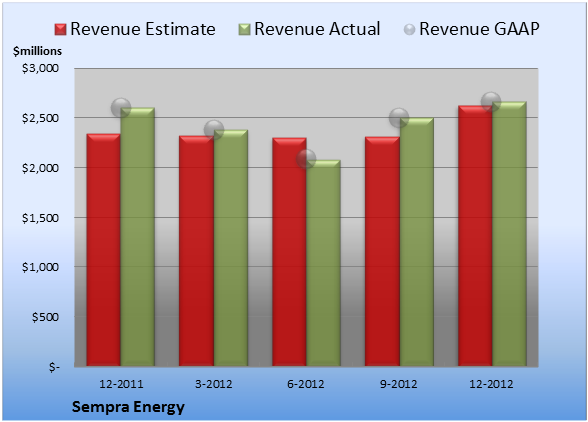Click the gray Revenue GAAP legend marker

410,30
